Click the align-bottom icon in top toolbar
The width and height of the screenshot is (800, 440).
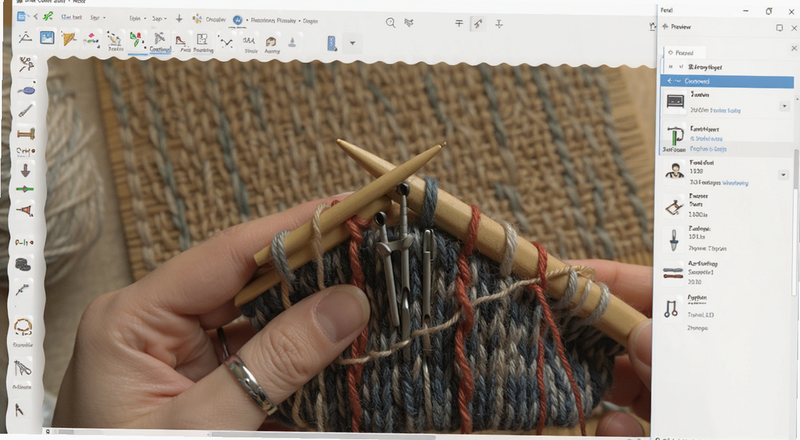(499, 23)
